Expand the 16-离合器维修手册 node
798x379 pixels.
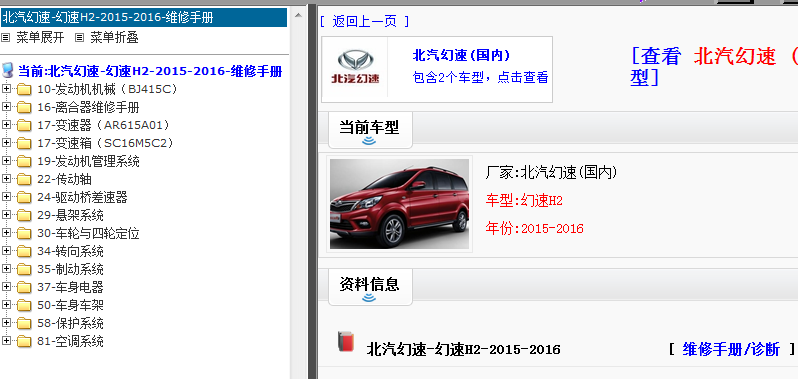pyautogui.click(x=6, y=107)
